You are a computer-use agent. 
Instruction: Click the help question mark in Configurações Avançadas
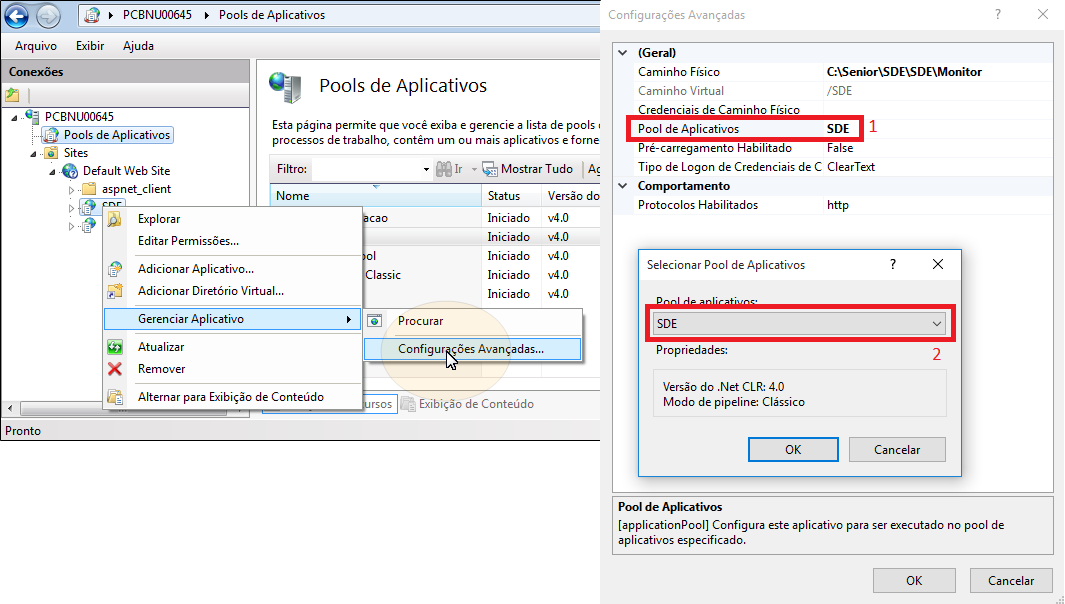pyautogui.click(x=998, y=14)
